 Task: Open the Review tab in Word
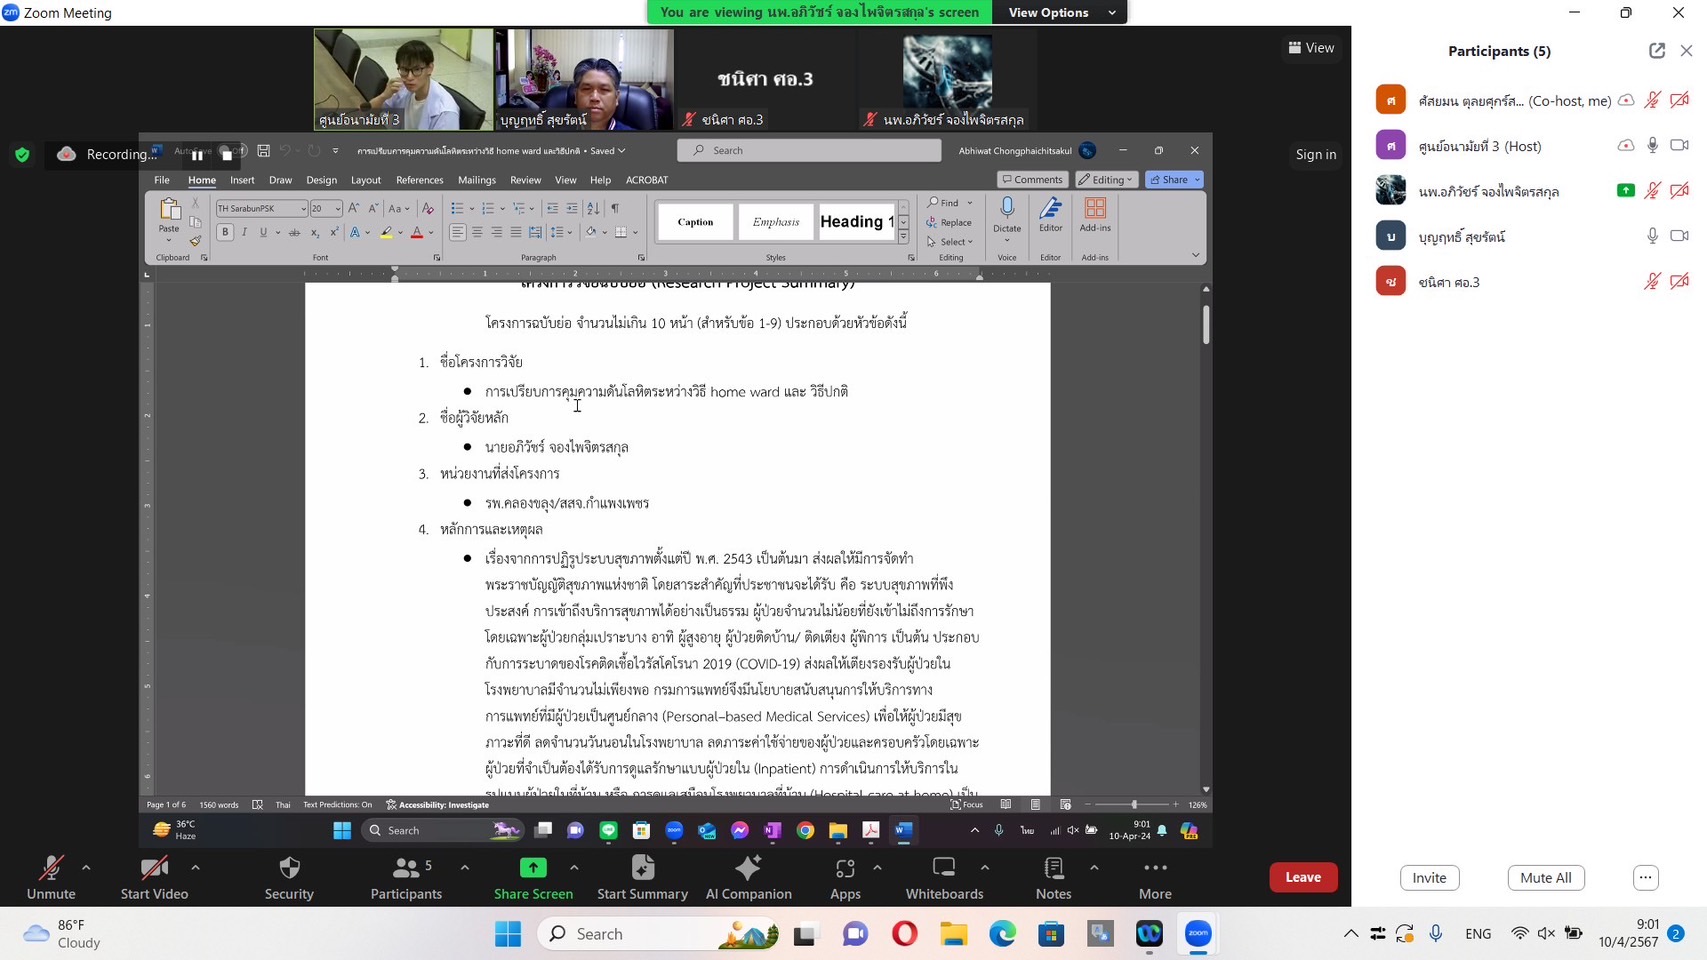(x=525, y=180)
